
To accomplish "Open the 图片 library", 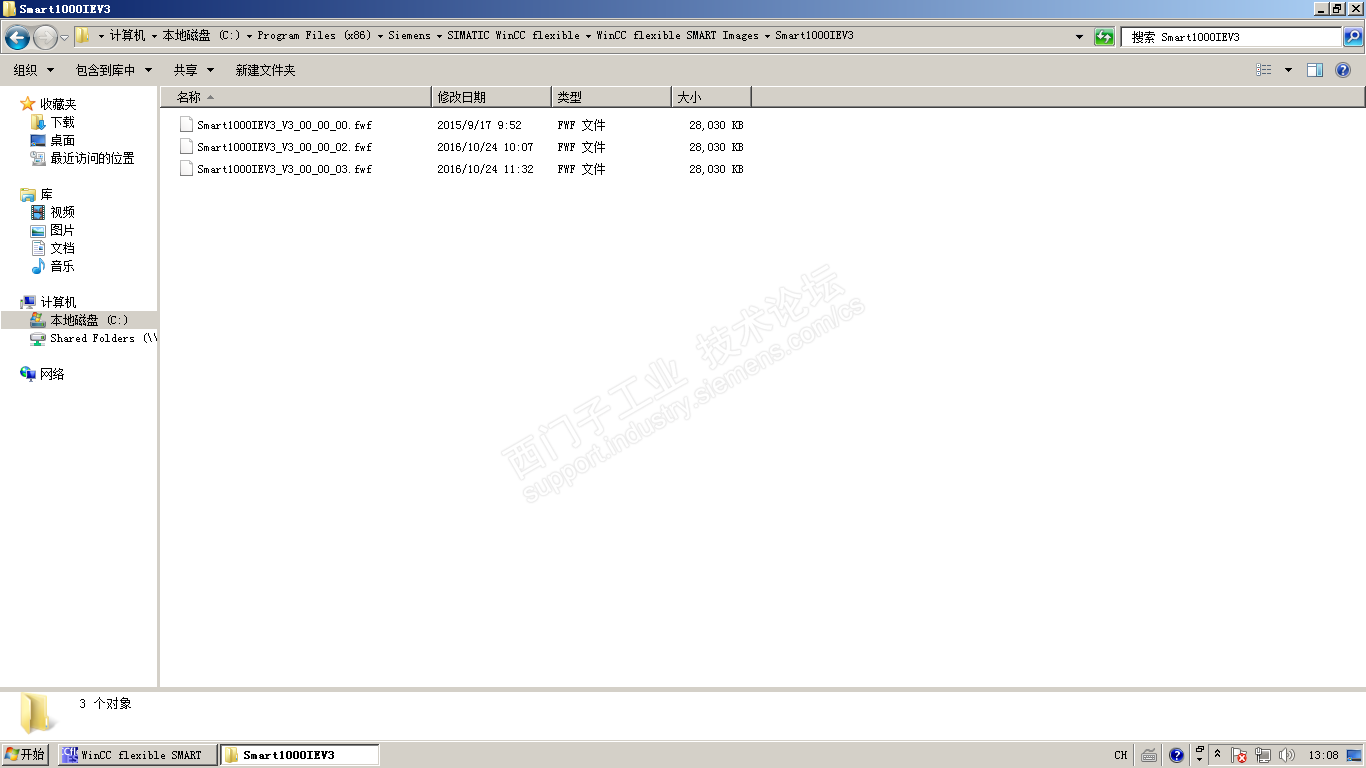I will (x=62, y=230).
